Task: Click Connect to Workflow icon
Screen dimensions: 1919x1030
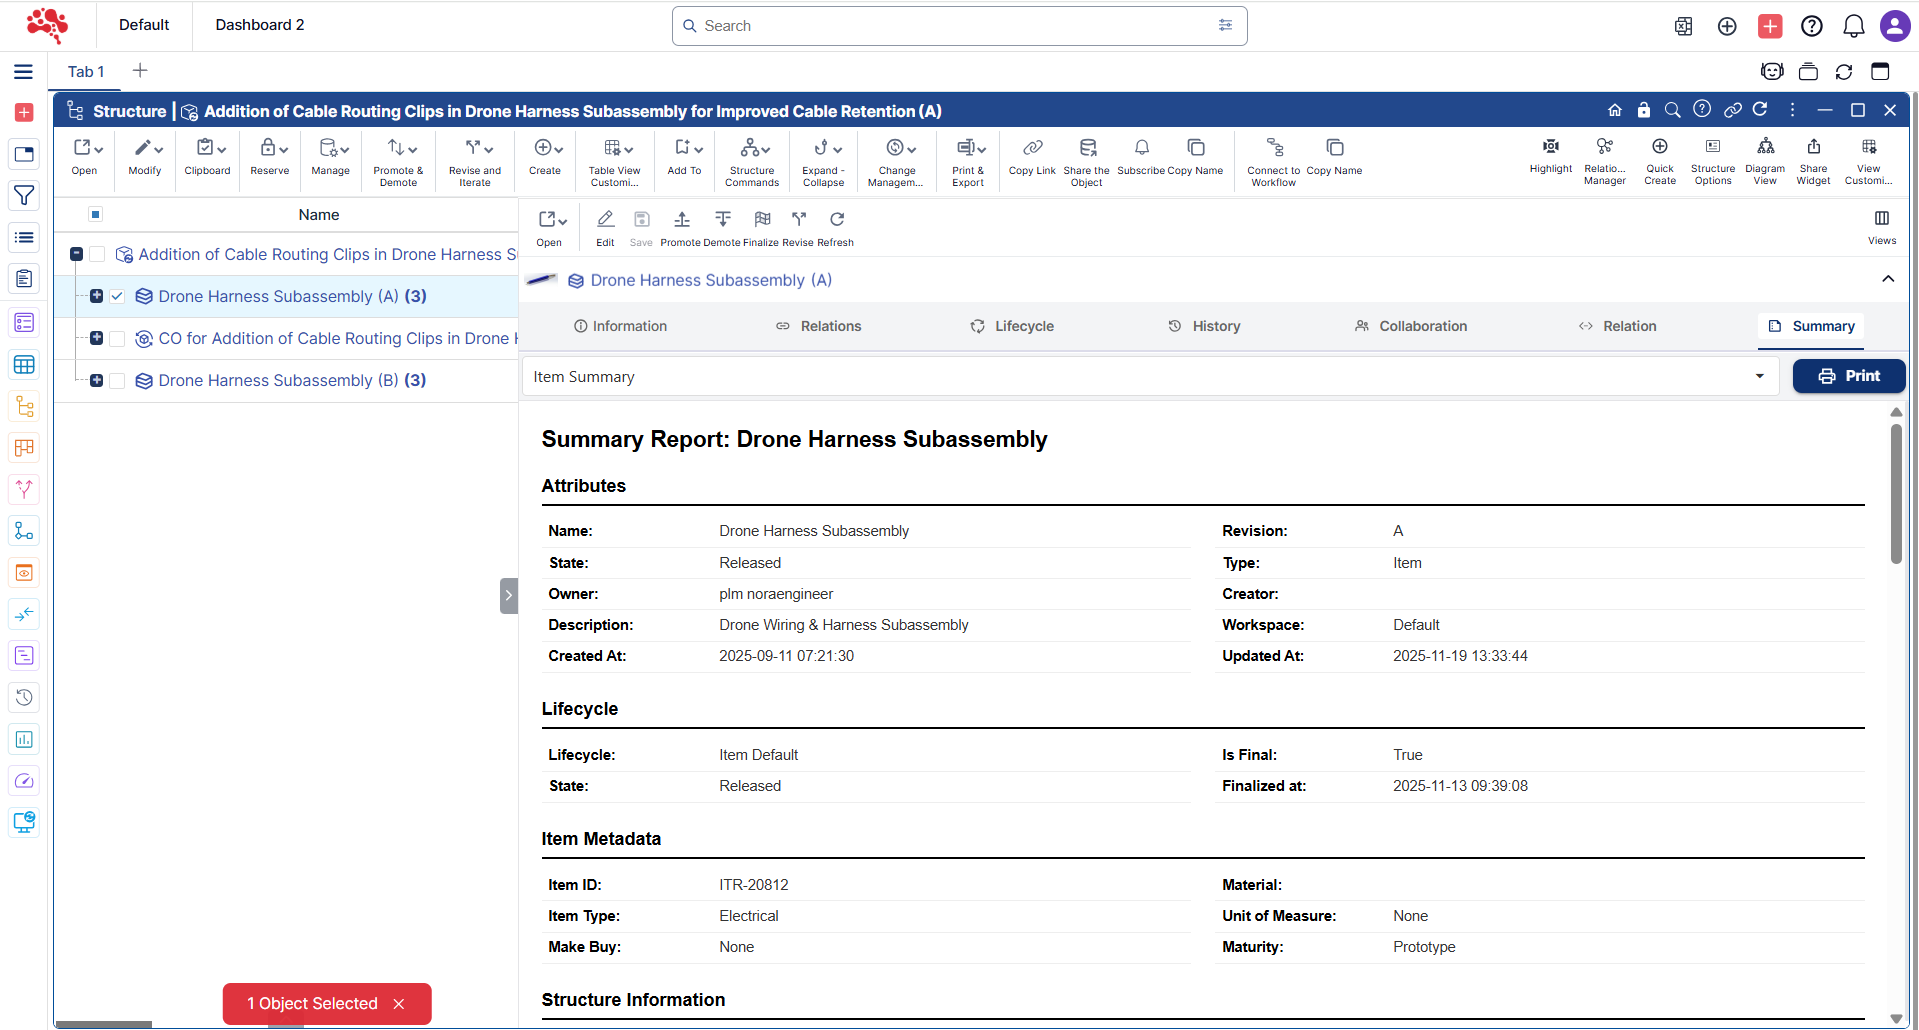Action: tap(1274, 149)
